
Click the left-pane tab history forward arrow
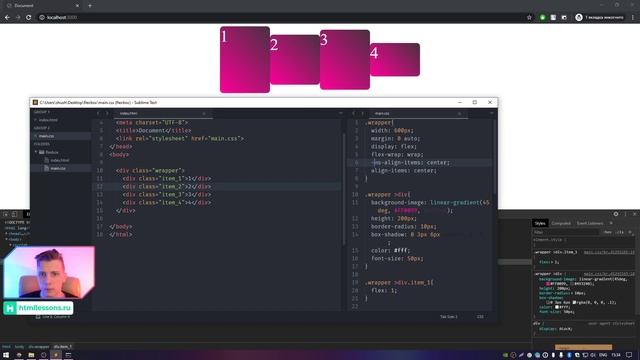[107, 113]
